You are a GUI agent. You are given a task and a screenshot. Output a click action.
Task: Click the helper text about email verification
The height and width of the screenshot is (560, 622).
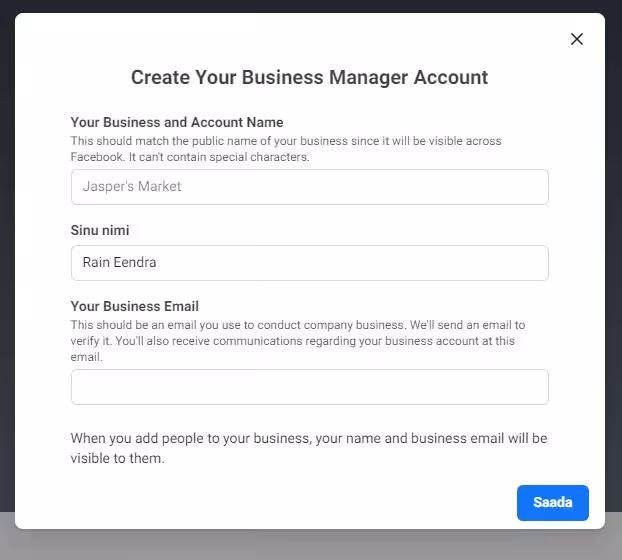297,333
